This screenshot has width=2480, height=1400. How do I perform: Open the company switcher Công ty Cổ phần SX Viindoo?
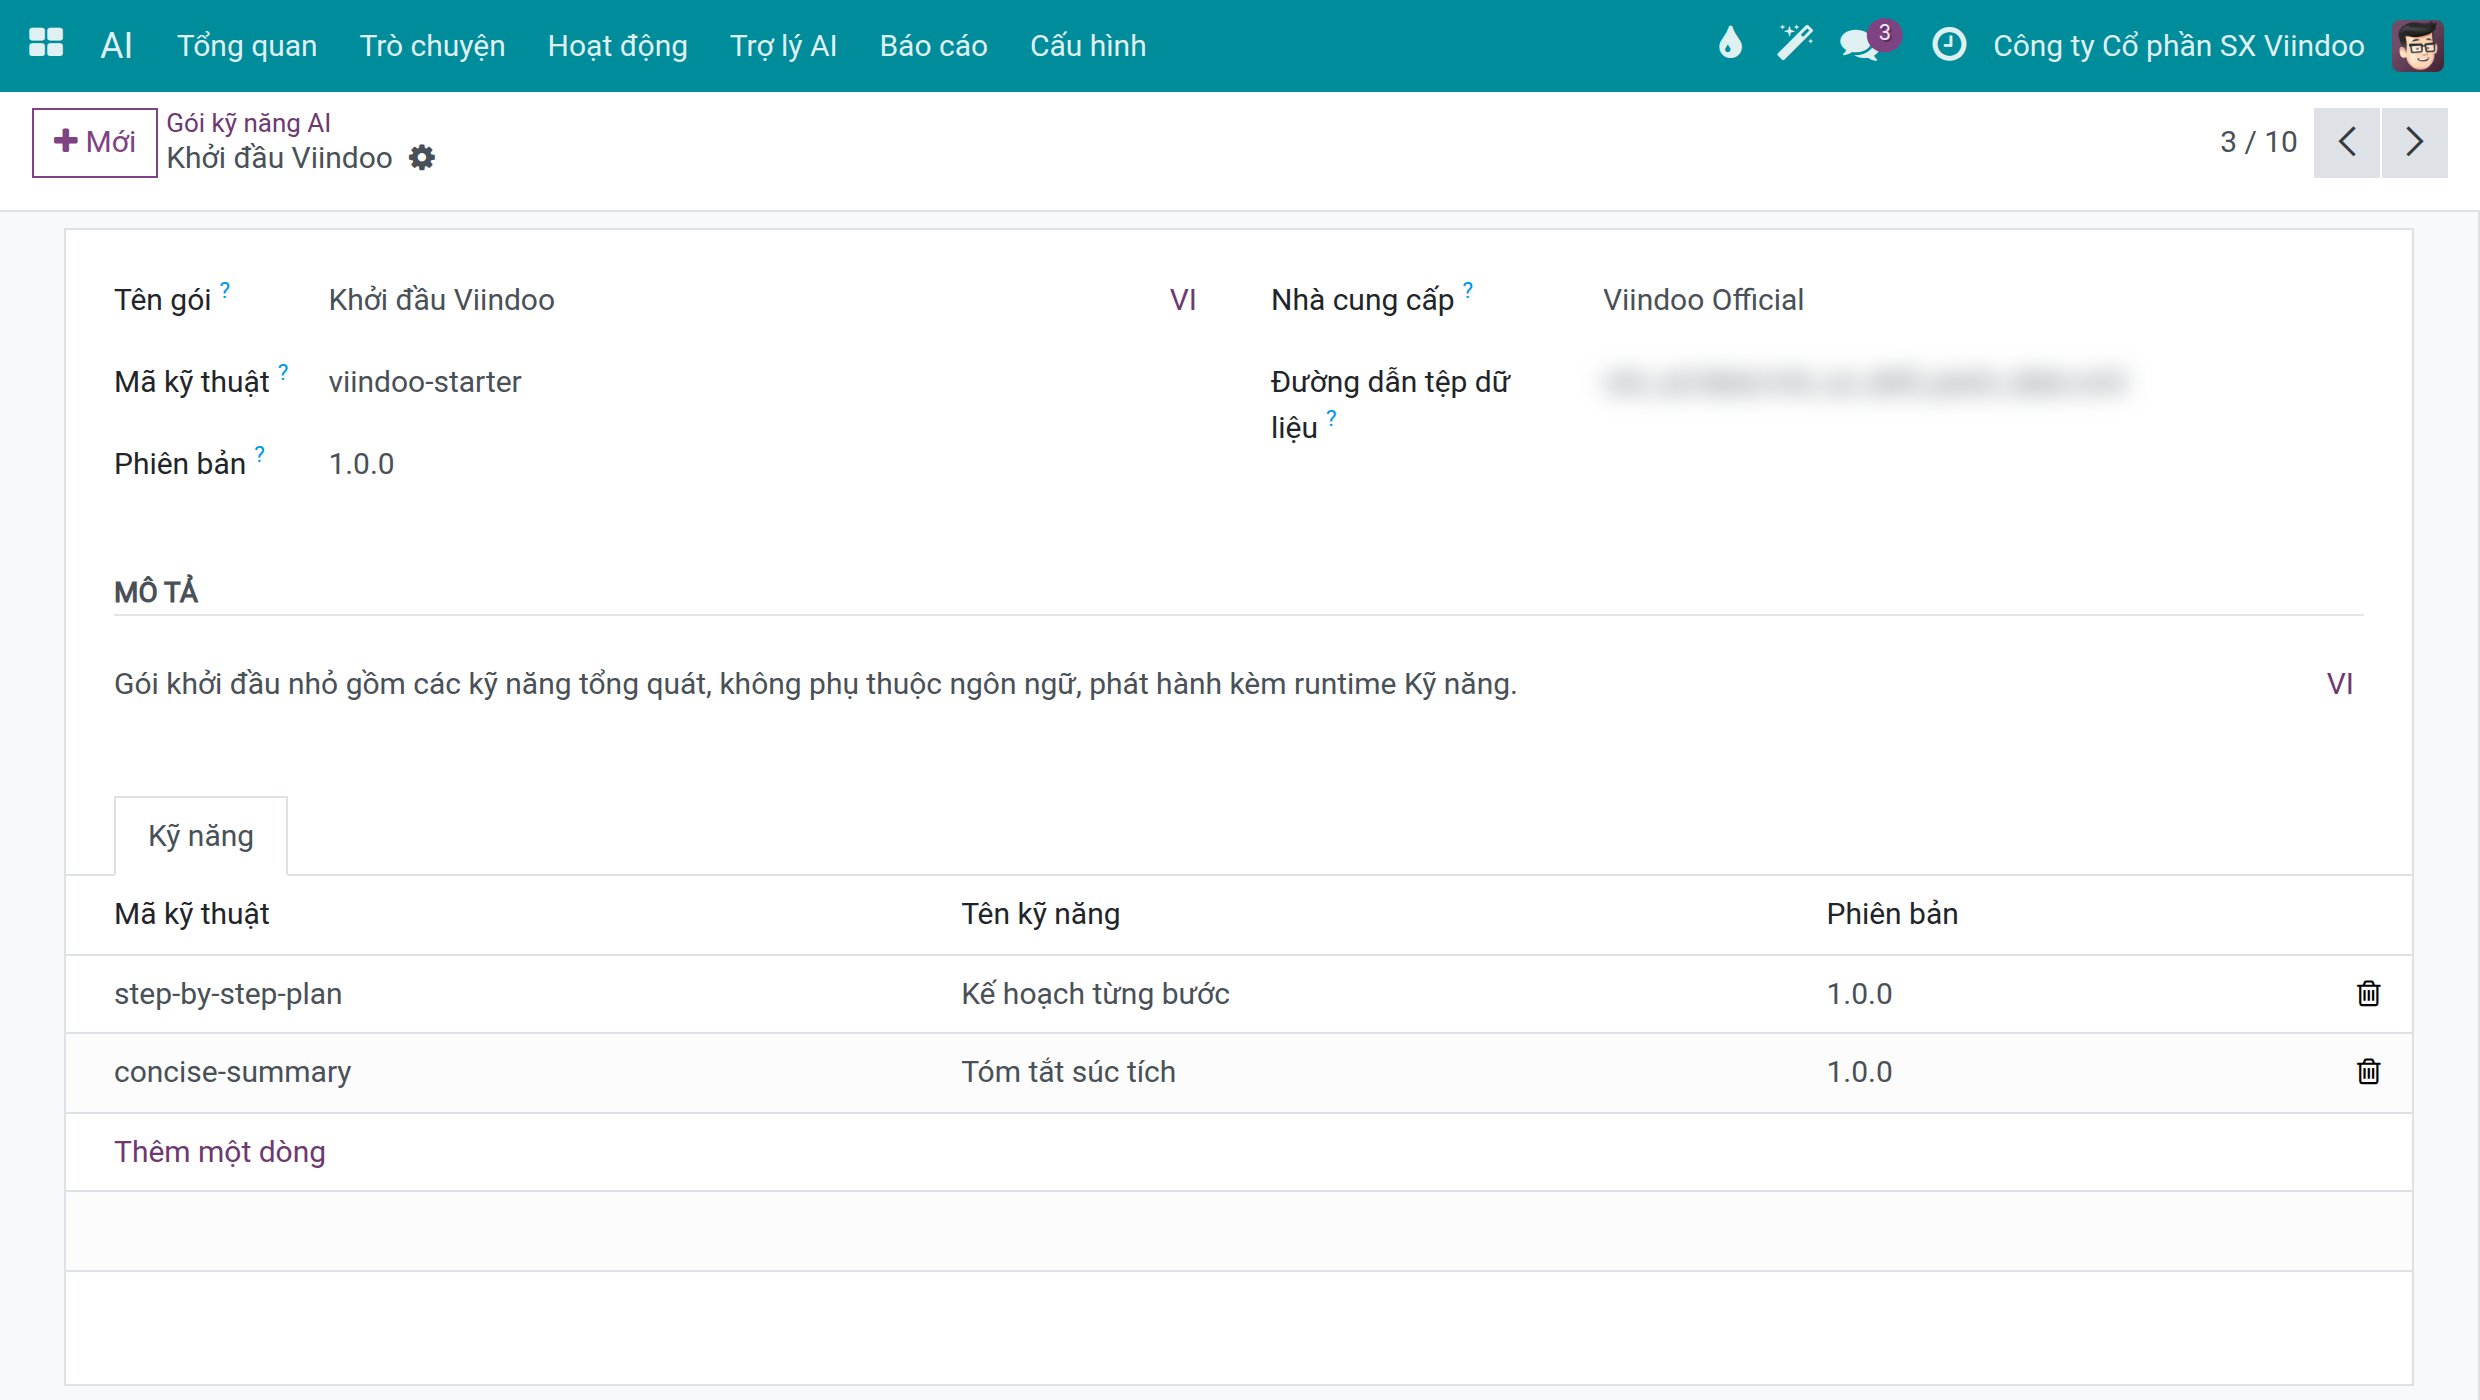coord(2179,45)
